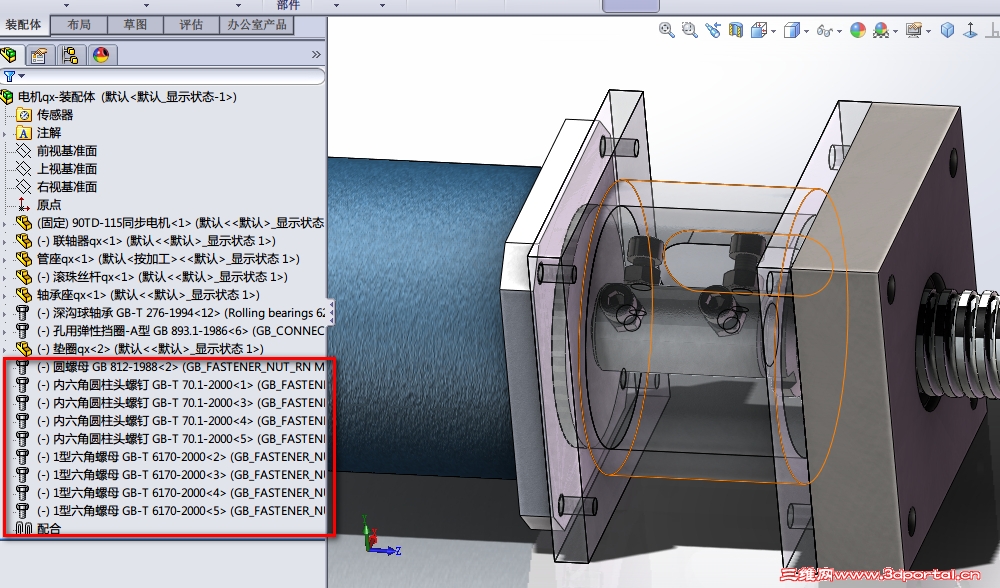Click the 注解 annotations folder icon
Screen dimensions: 1000x588
pos(24,133)
